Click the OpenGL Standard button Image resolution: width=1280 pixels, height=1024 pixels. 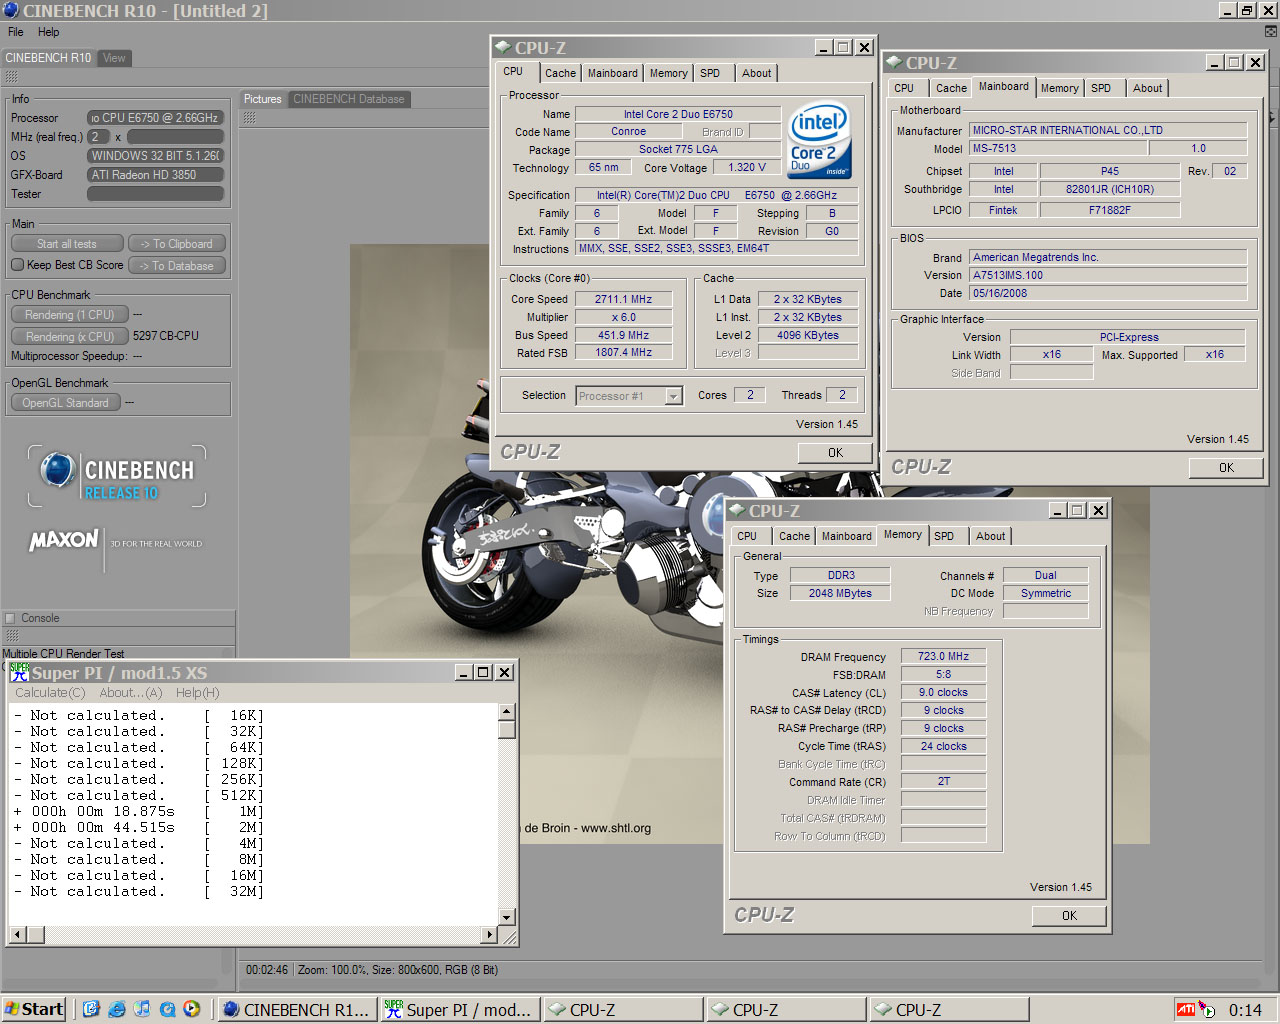point(66,403)
